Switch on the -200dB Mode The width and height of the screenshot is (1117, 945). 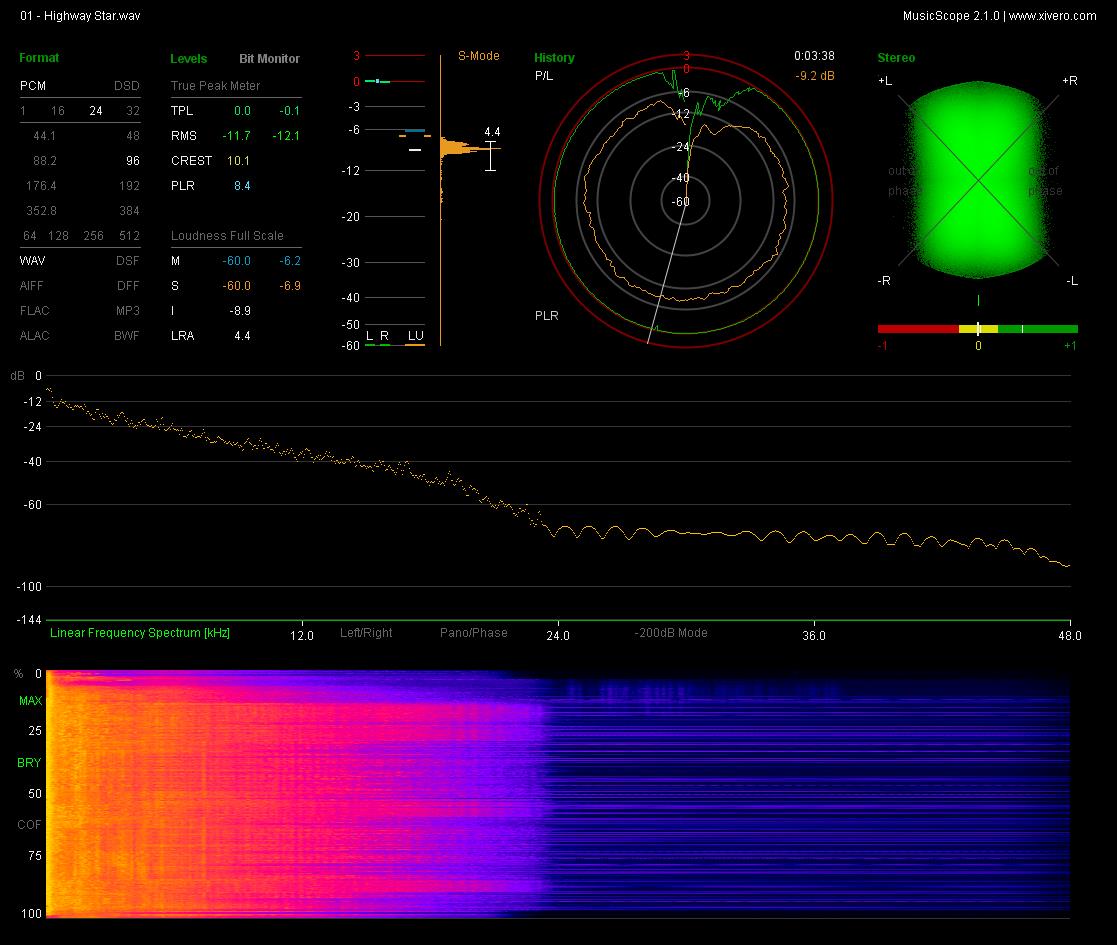(670, 632)
